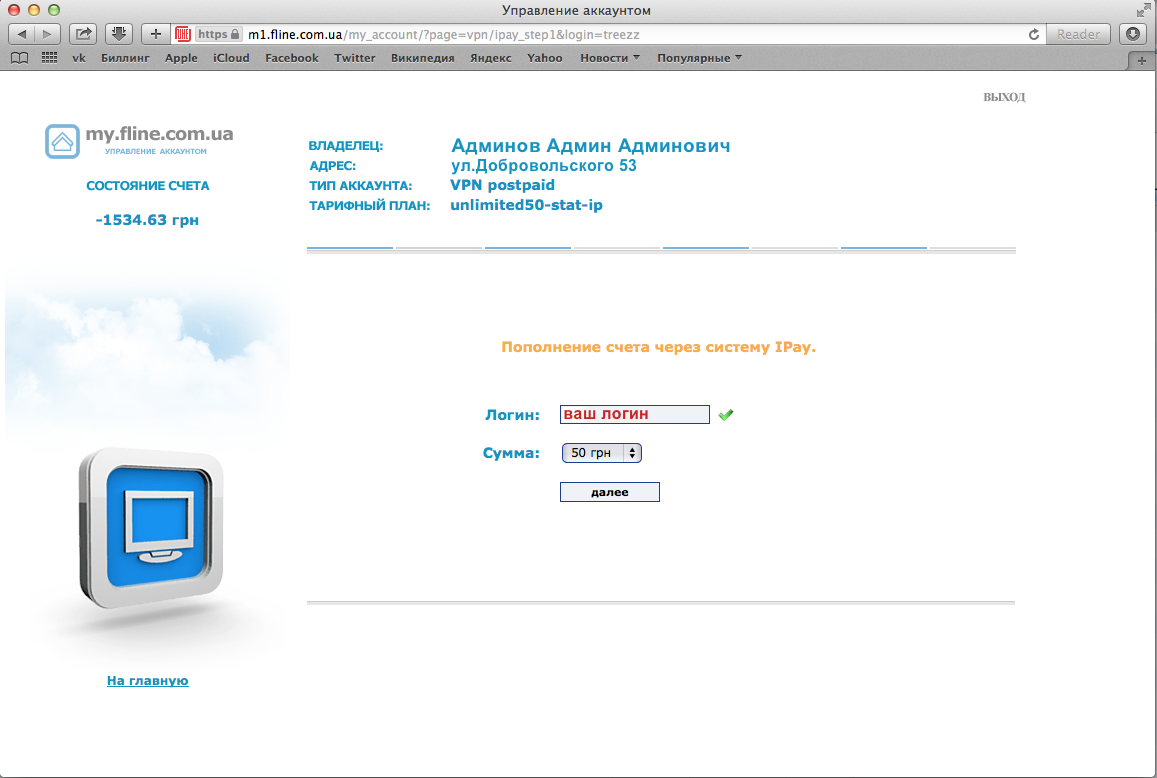The width and height of the screenshot is (1157, 778).
Task: Add a new tab with plus button
Action: click(1141, 60)
